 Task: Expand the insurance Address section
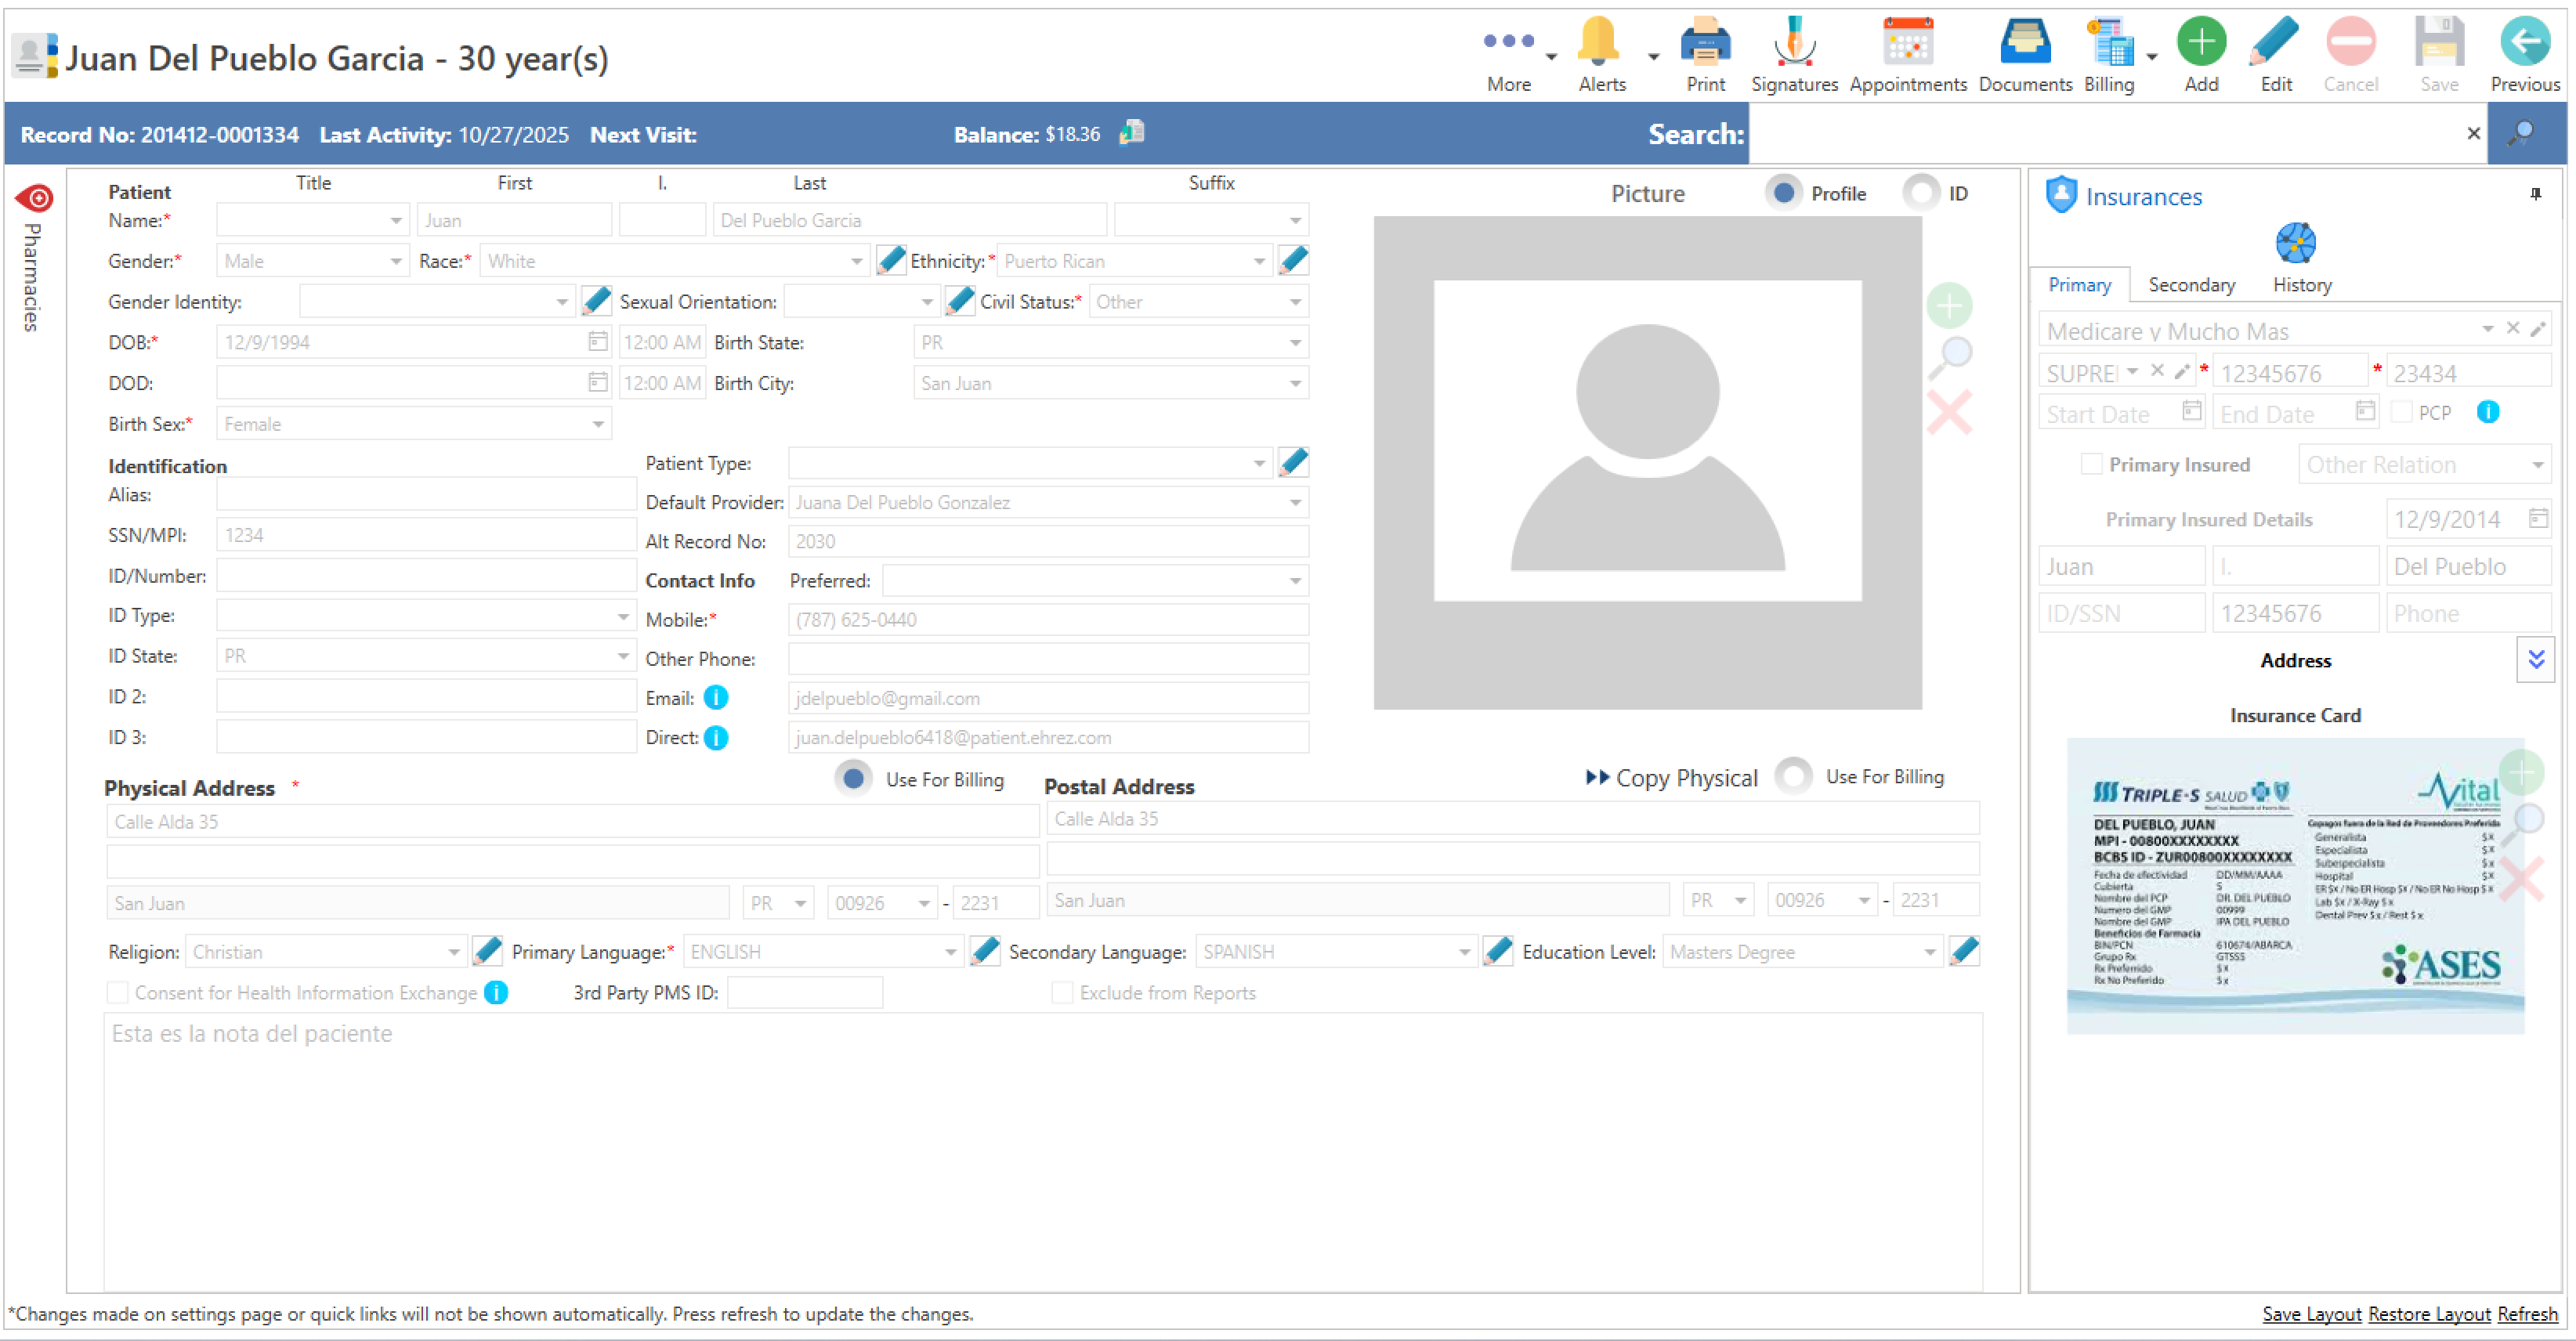pos(2535,660)
